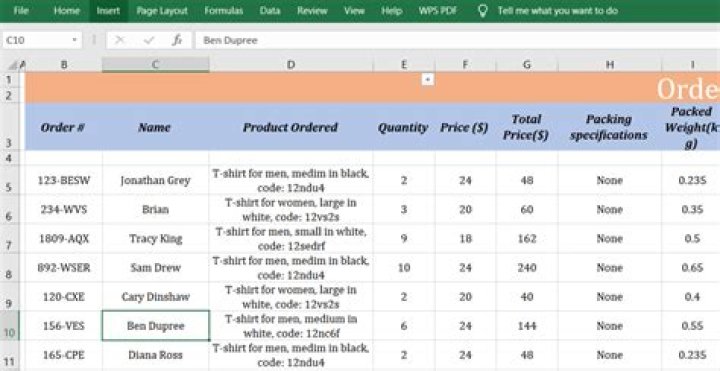Click the Name Box showing C10
Screen dimensions: 720x371
[41, 40]
